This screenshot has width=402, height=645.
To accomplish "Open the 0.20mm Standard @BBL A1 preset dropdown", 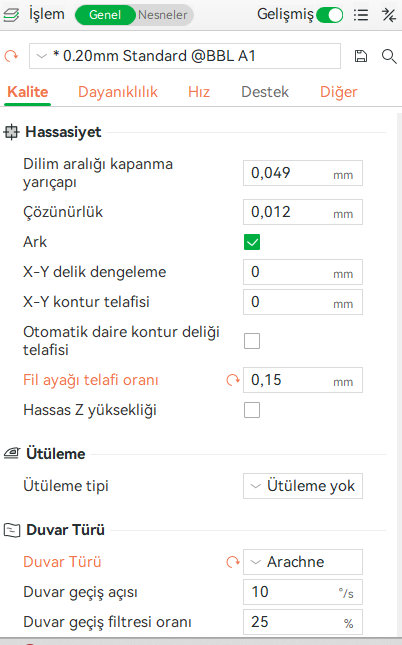I will [185, 56].
